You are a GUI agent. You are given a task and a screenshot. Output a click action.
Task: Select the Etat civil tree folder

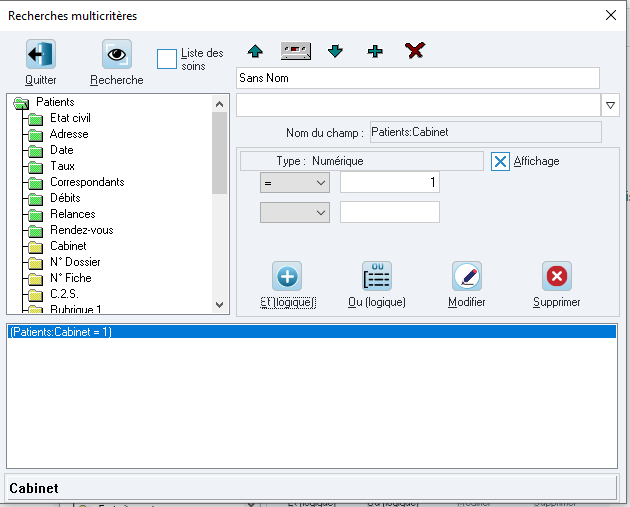(70, 118)
